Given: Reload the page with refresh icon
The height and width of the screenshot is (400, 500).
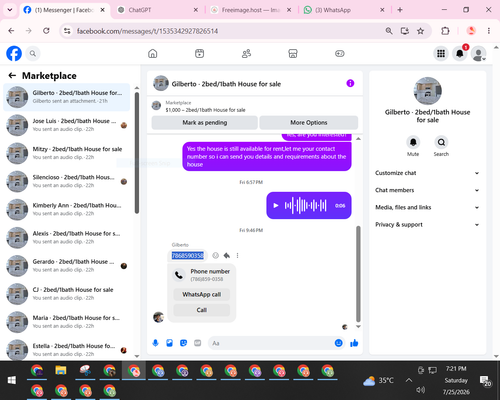Looking at the screenshot, I should pyautogui.click(x=46, y=31).
